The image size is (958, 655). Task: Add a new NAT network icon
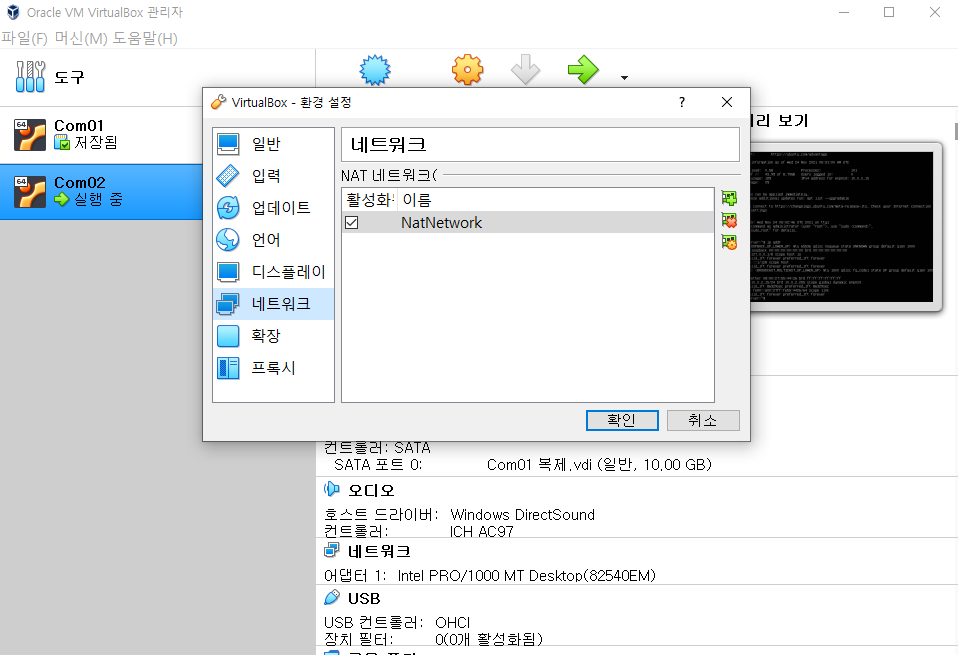729,198
